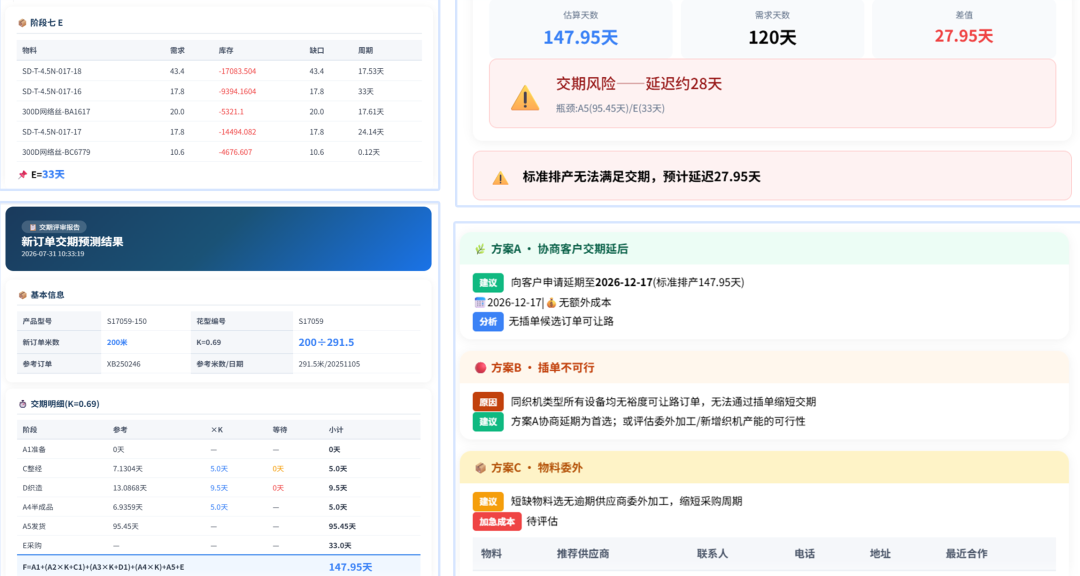Click the 差值 27.95天 value

click(964, 36)
